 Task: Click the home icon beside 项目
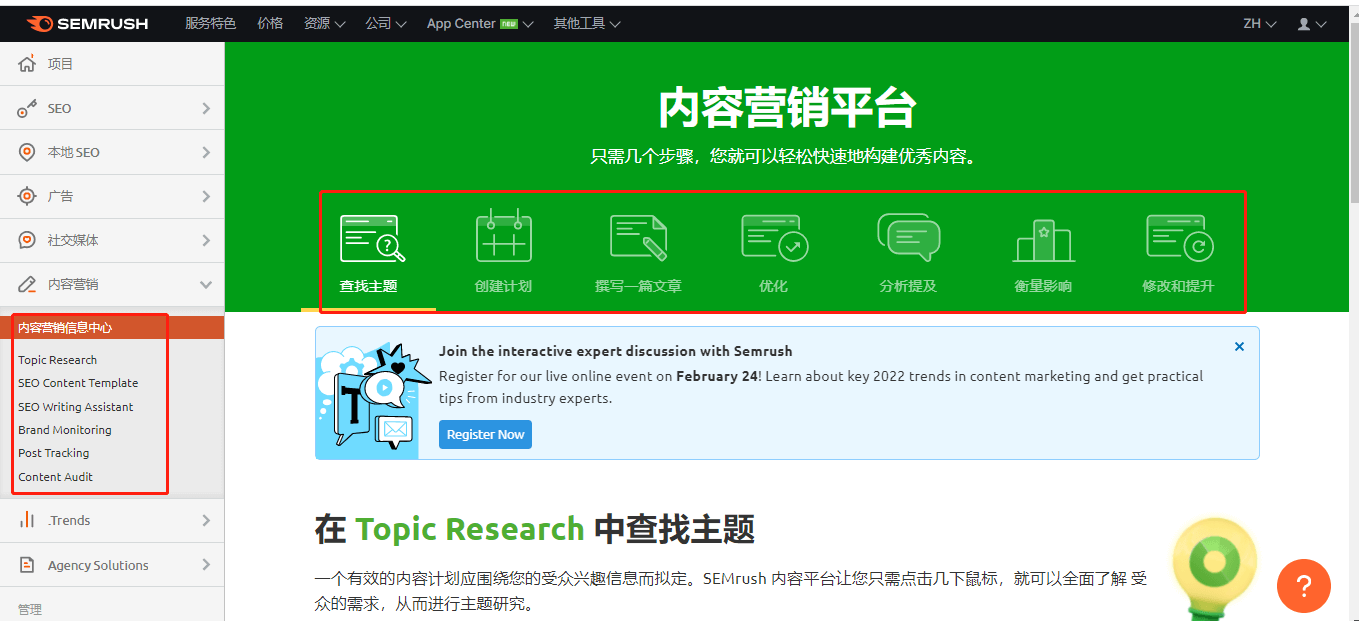click(28, 64)
